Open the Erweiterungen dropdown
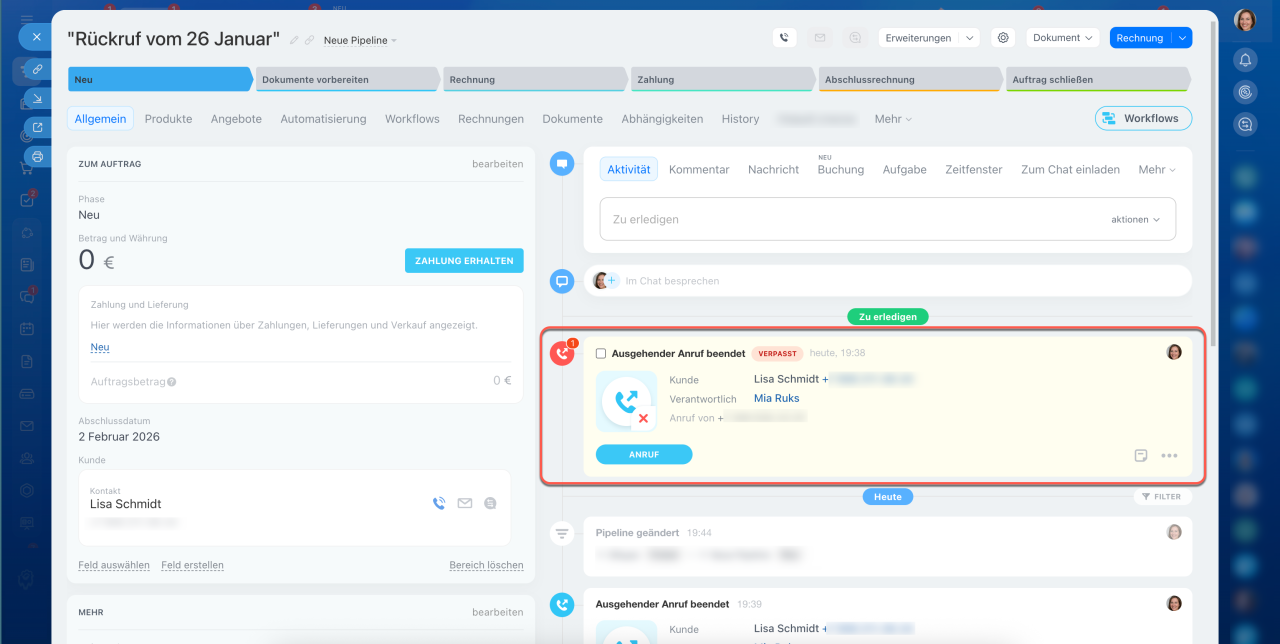The image size is (1280, 644). [x=928, y=38]
